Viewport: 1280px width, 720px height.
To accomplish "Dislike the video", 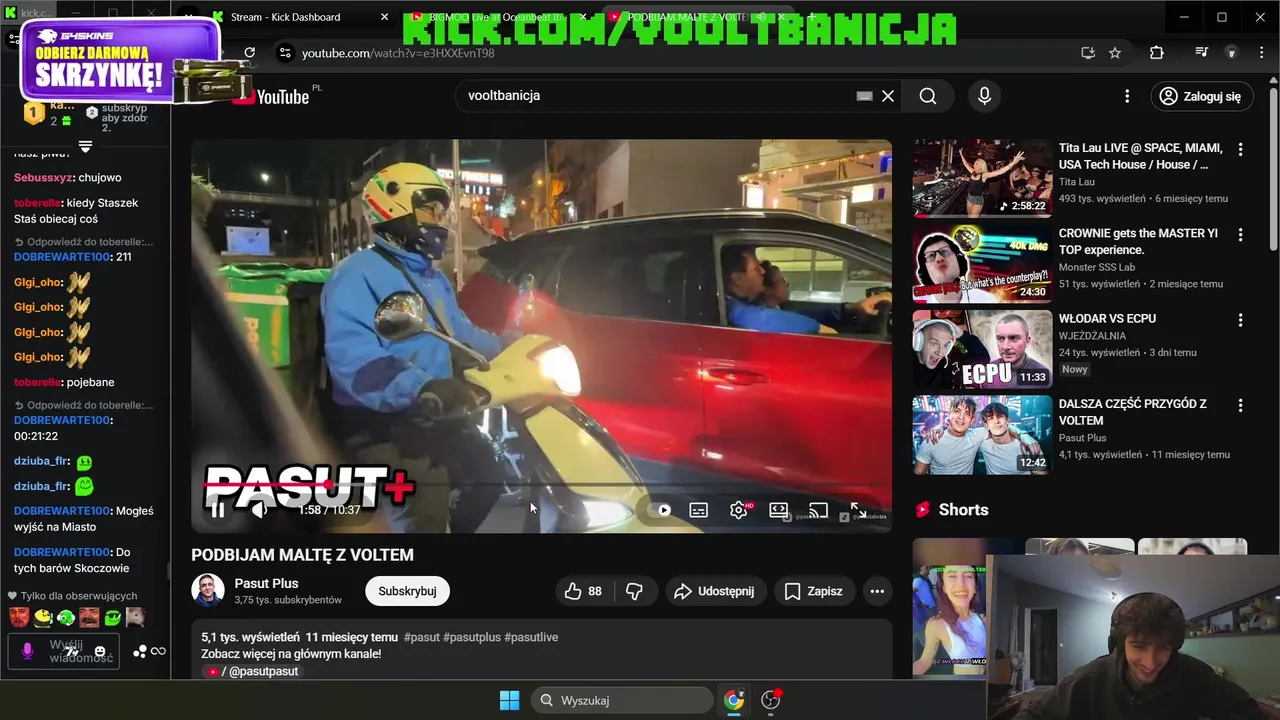I will point(634,591).
